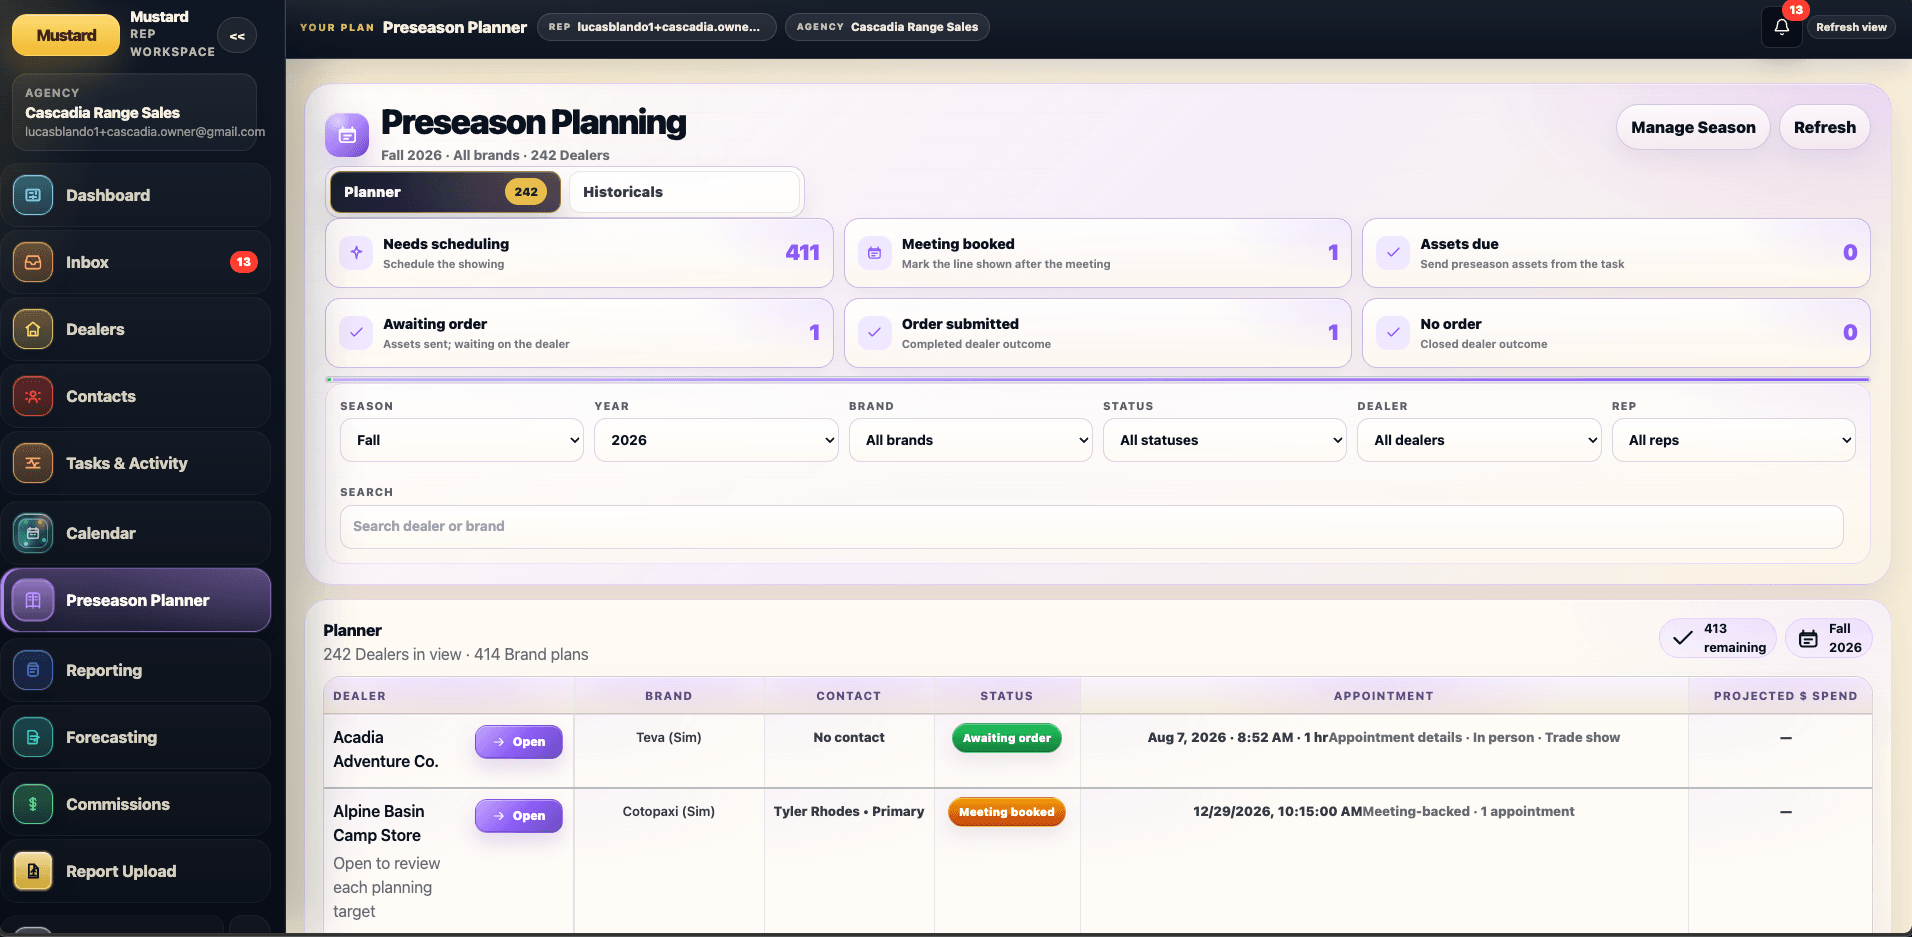Click the calendar icon beside Fall 2026 chip
This screenshot has width=1912, height=937.
point(1808,638)
